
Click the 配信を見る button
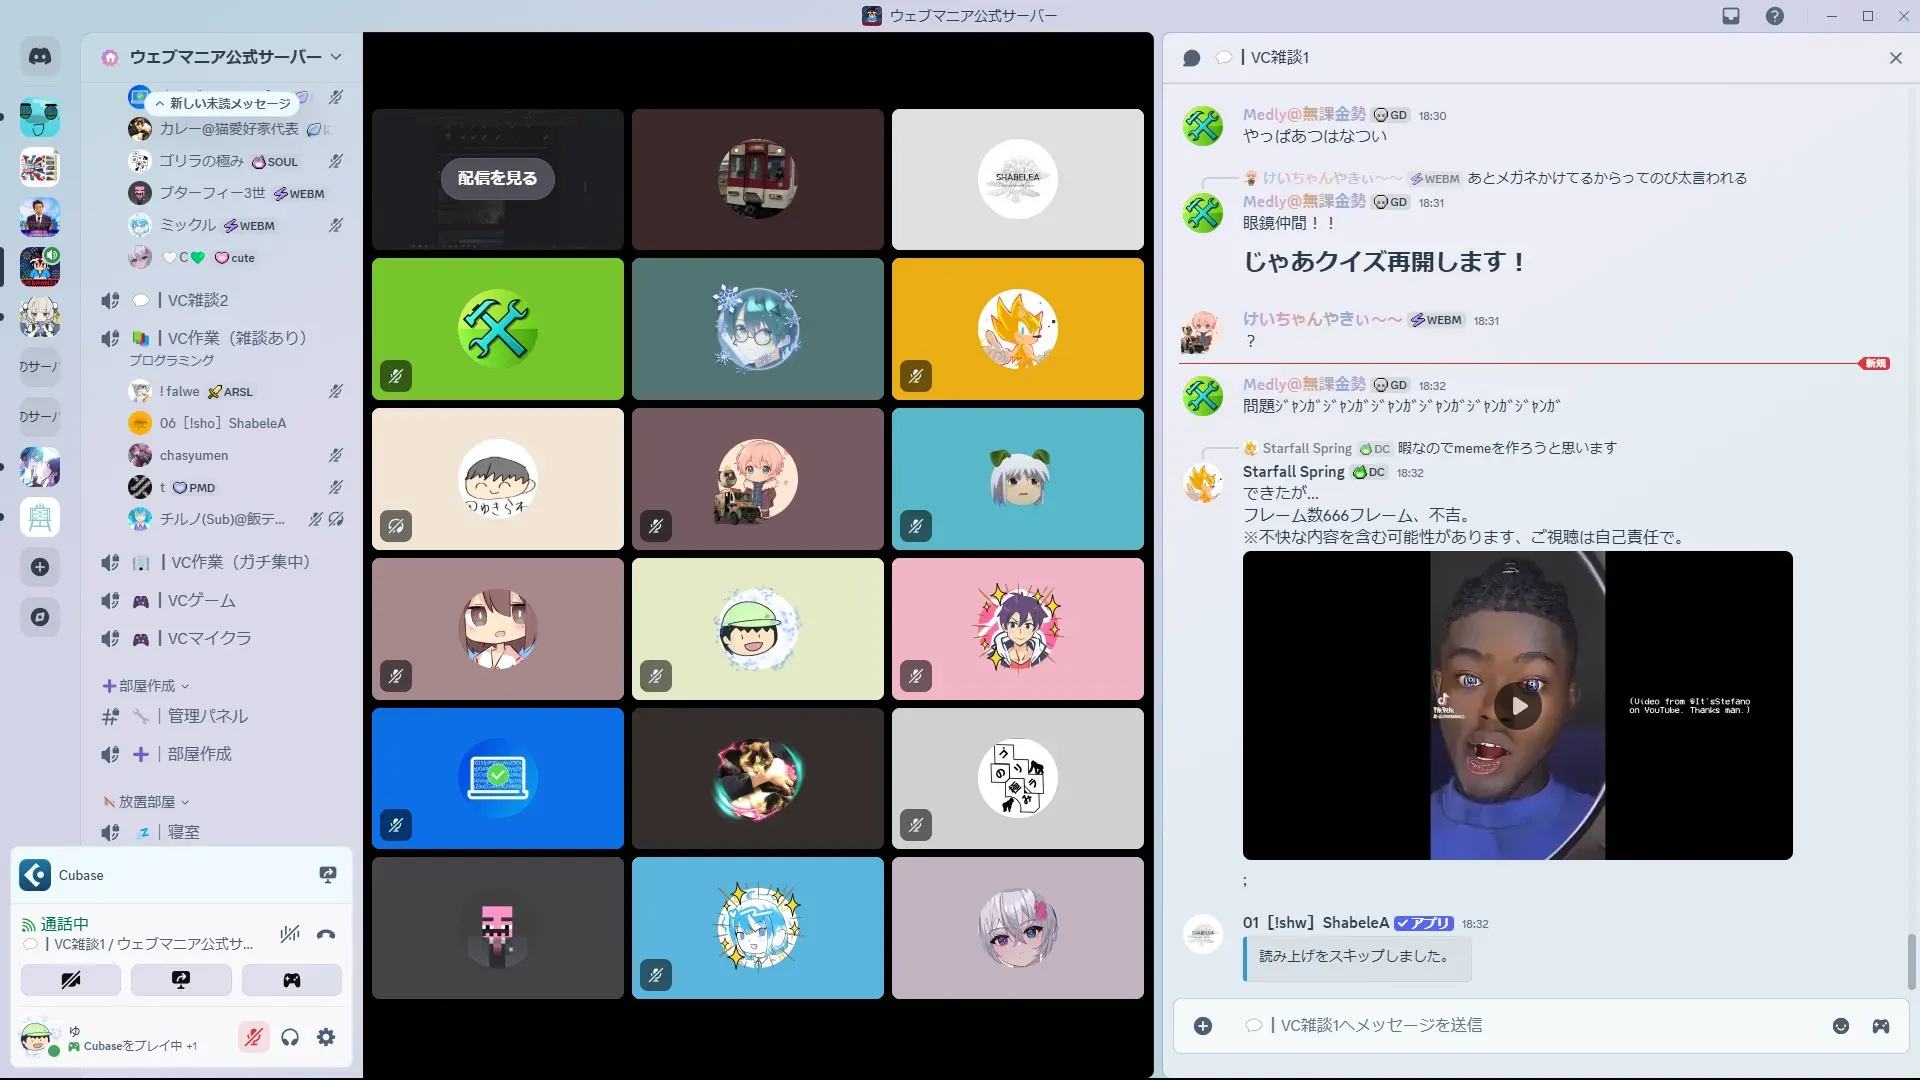[x=497, y=178]
